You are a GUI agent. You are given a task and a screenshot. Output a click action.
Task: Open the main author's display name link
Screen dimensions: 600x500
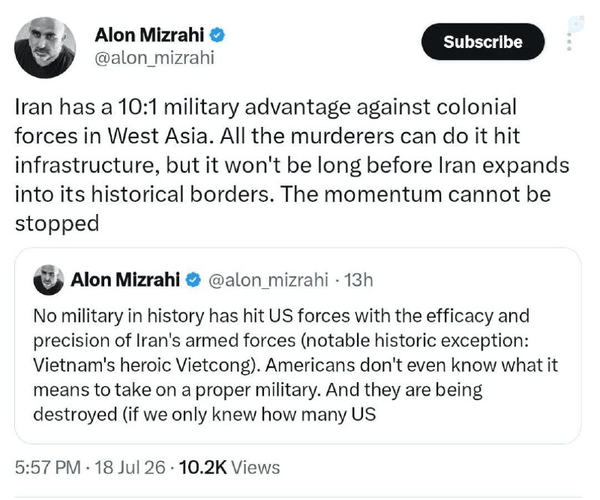[149, 35]
